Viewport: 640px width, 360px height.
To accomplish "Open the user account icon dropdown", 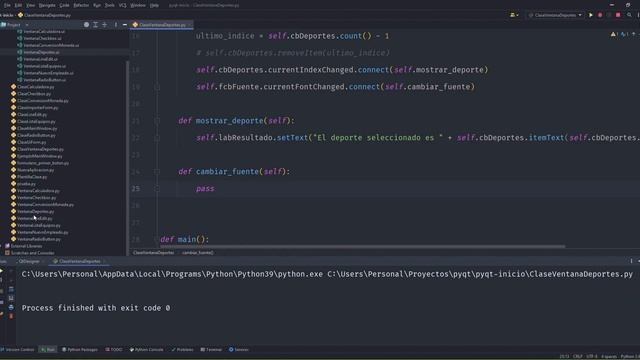I will click(x=514, y=15).
